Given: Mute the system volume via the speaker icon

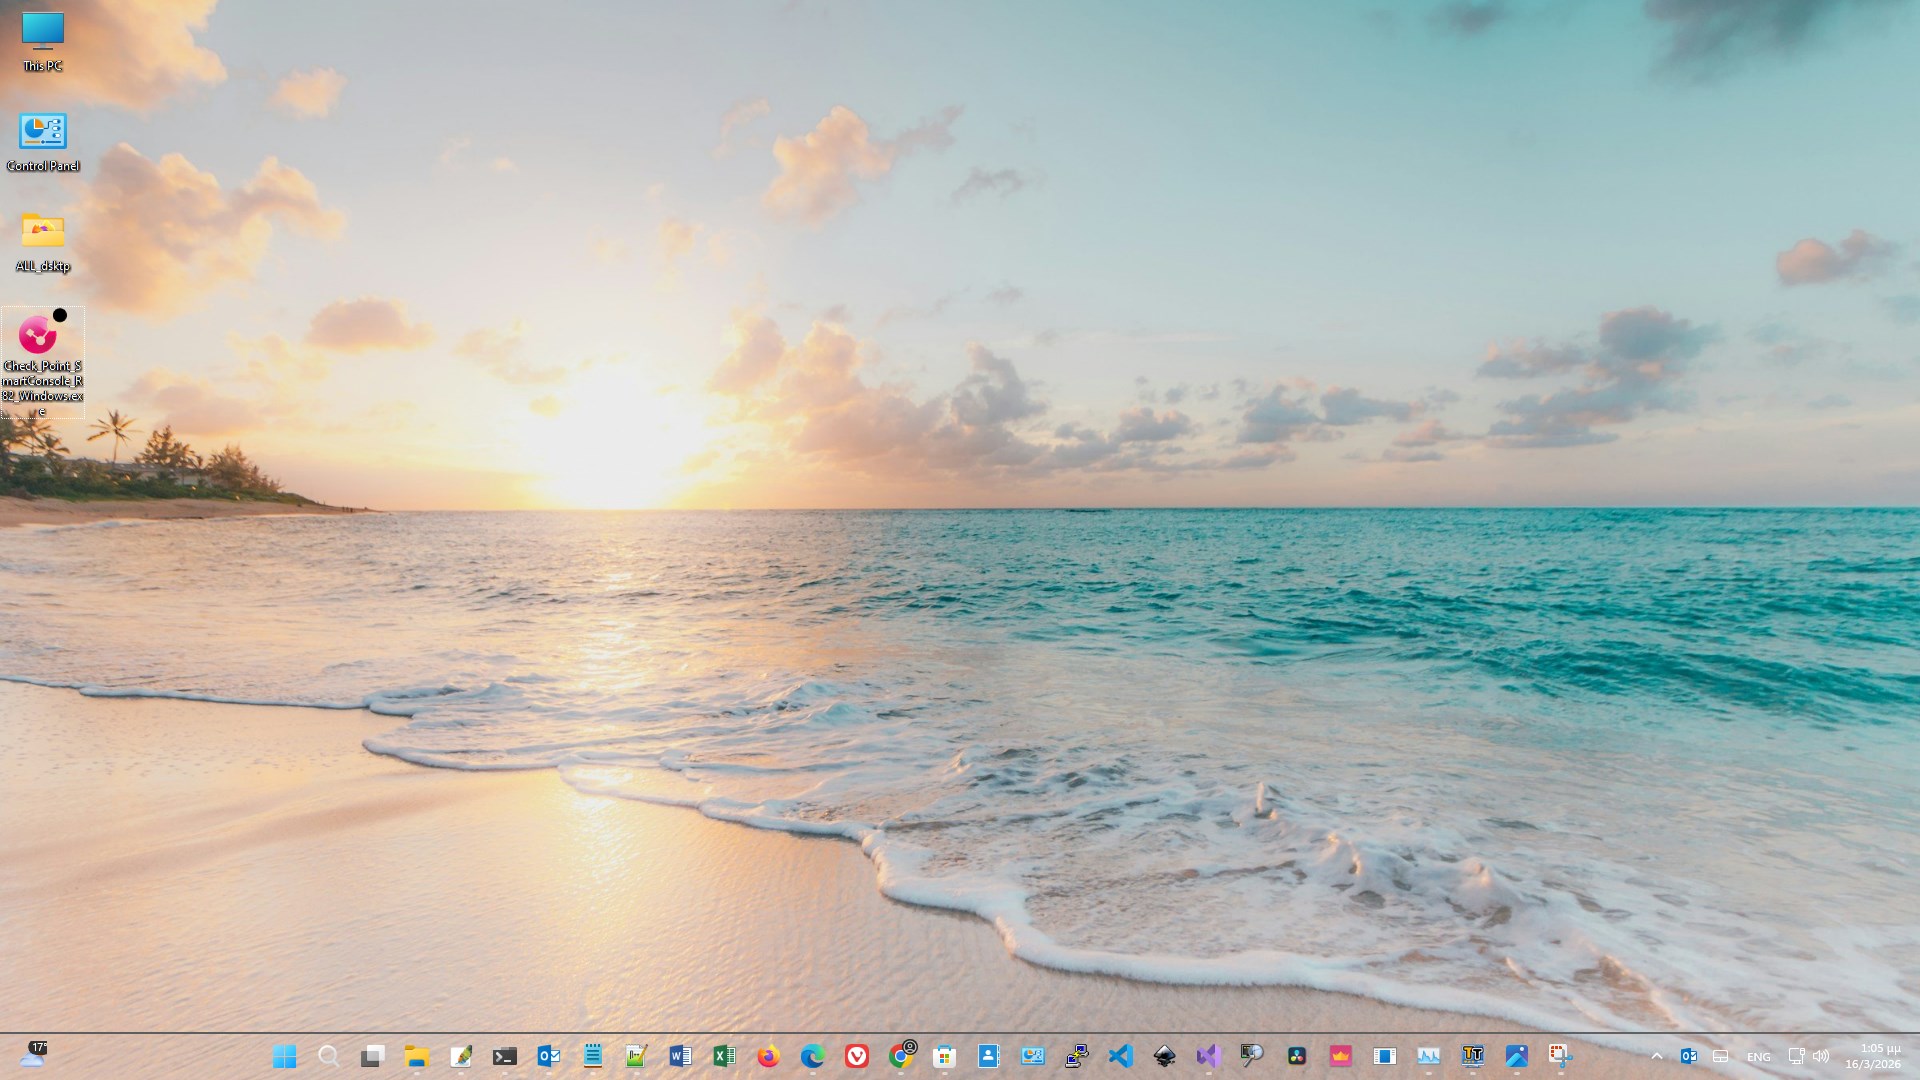Looking at the screenshot, I should 1821,1055.
